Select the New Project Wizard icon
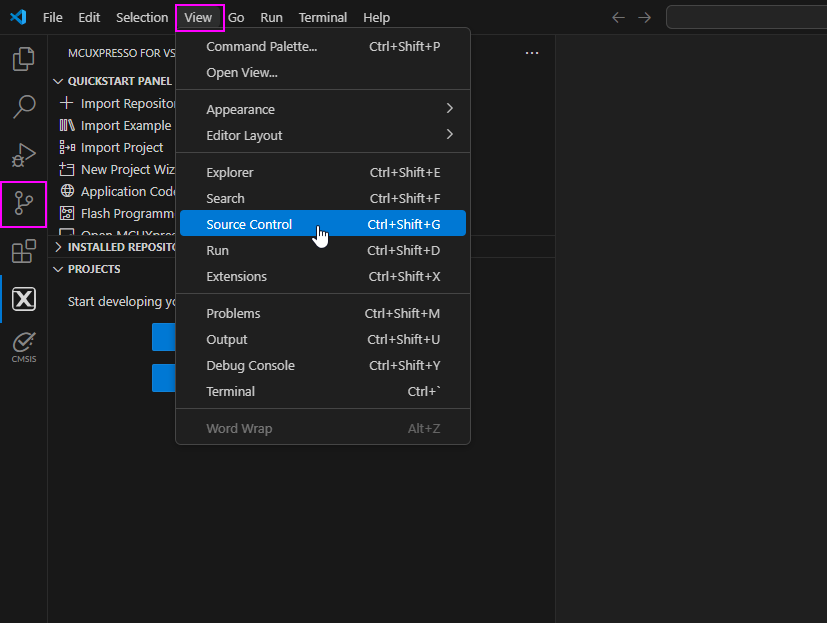The image size is (827, 623). (x=65, y=169)
